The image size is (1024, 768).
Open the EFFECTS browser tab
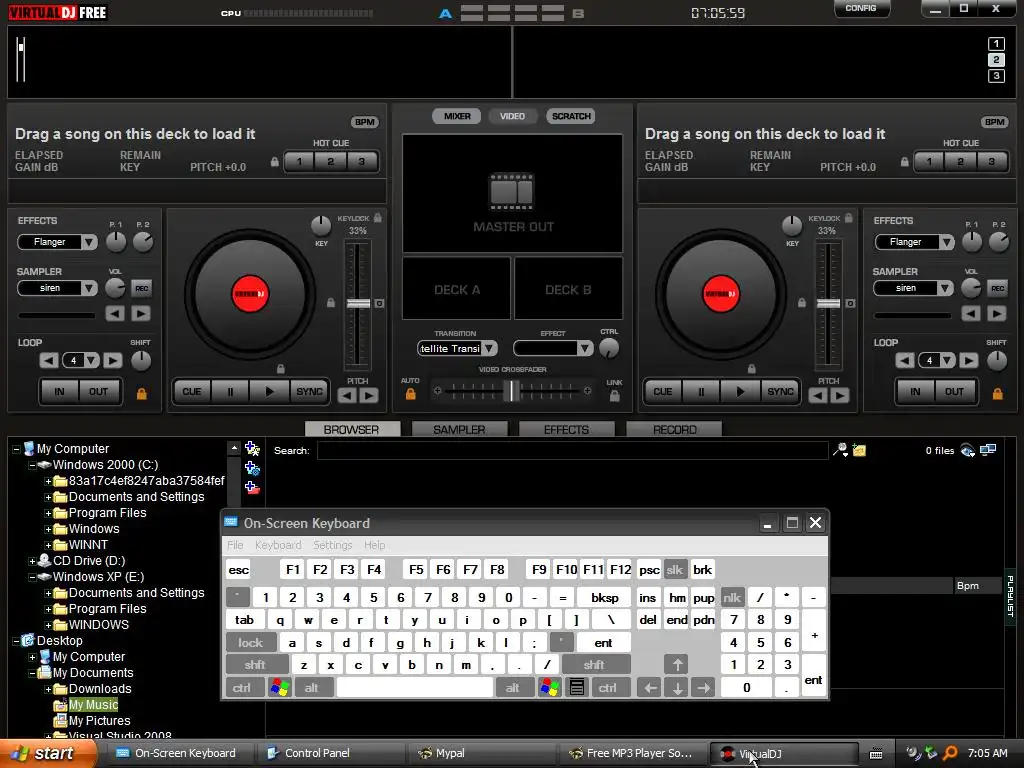566,429
